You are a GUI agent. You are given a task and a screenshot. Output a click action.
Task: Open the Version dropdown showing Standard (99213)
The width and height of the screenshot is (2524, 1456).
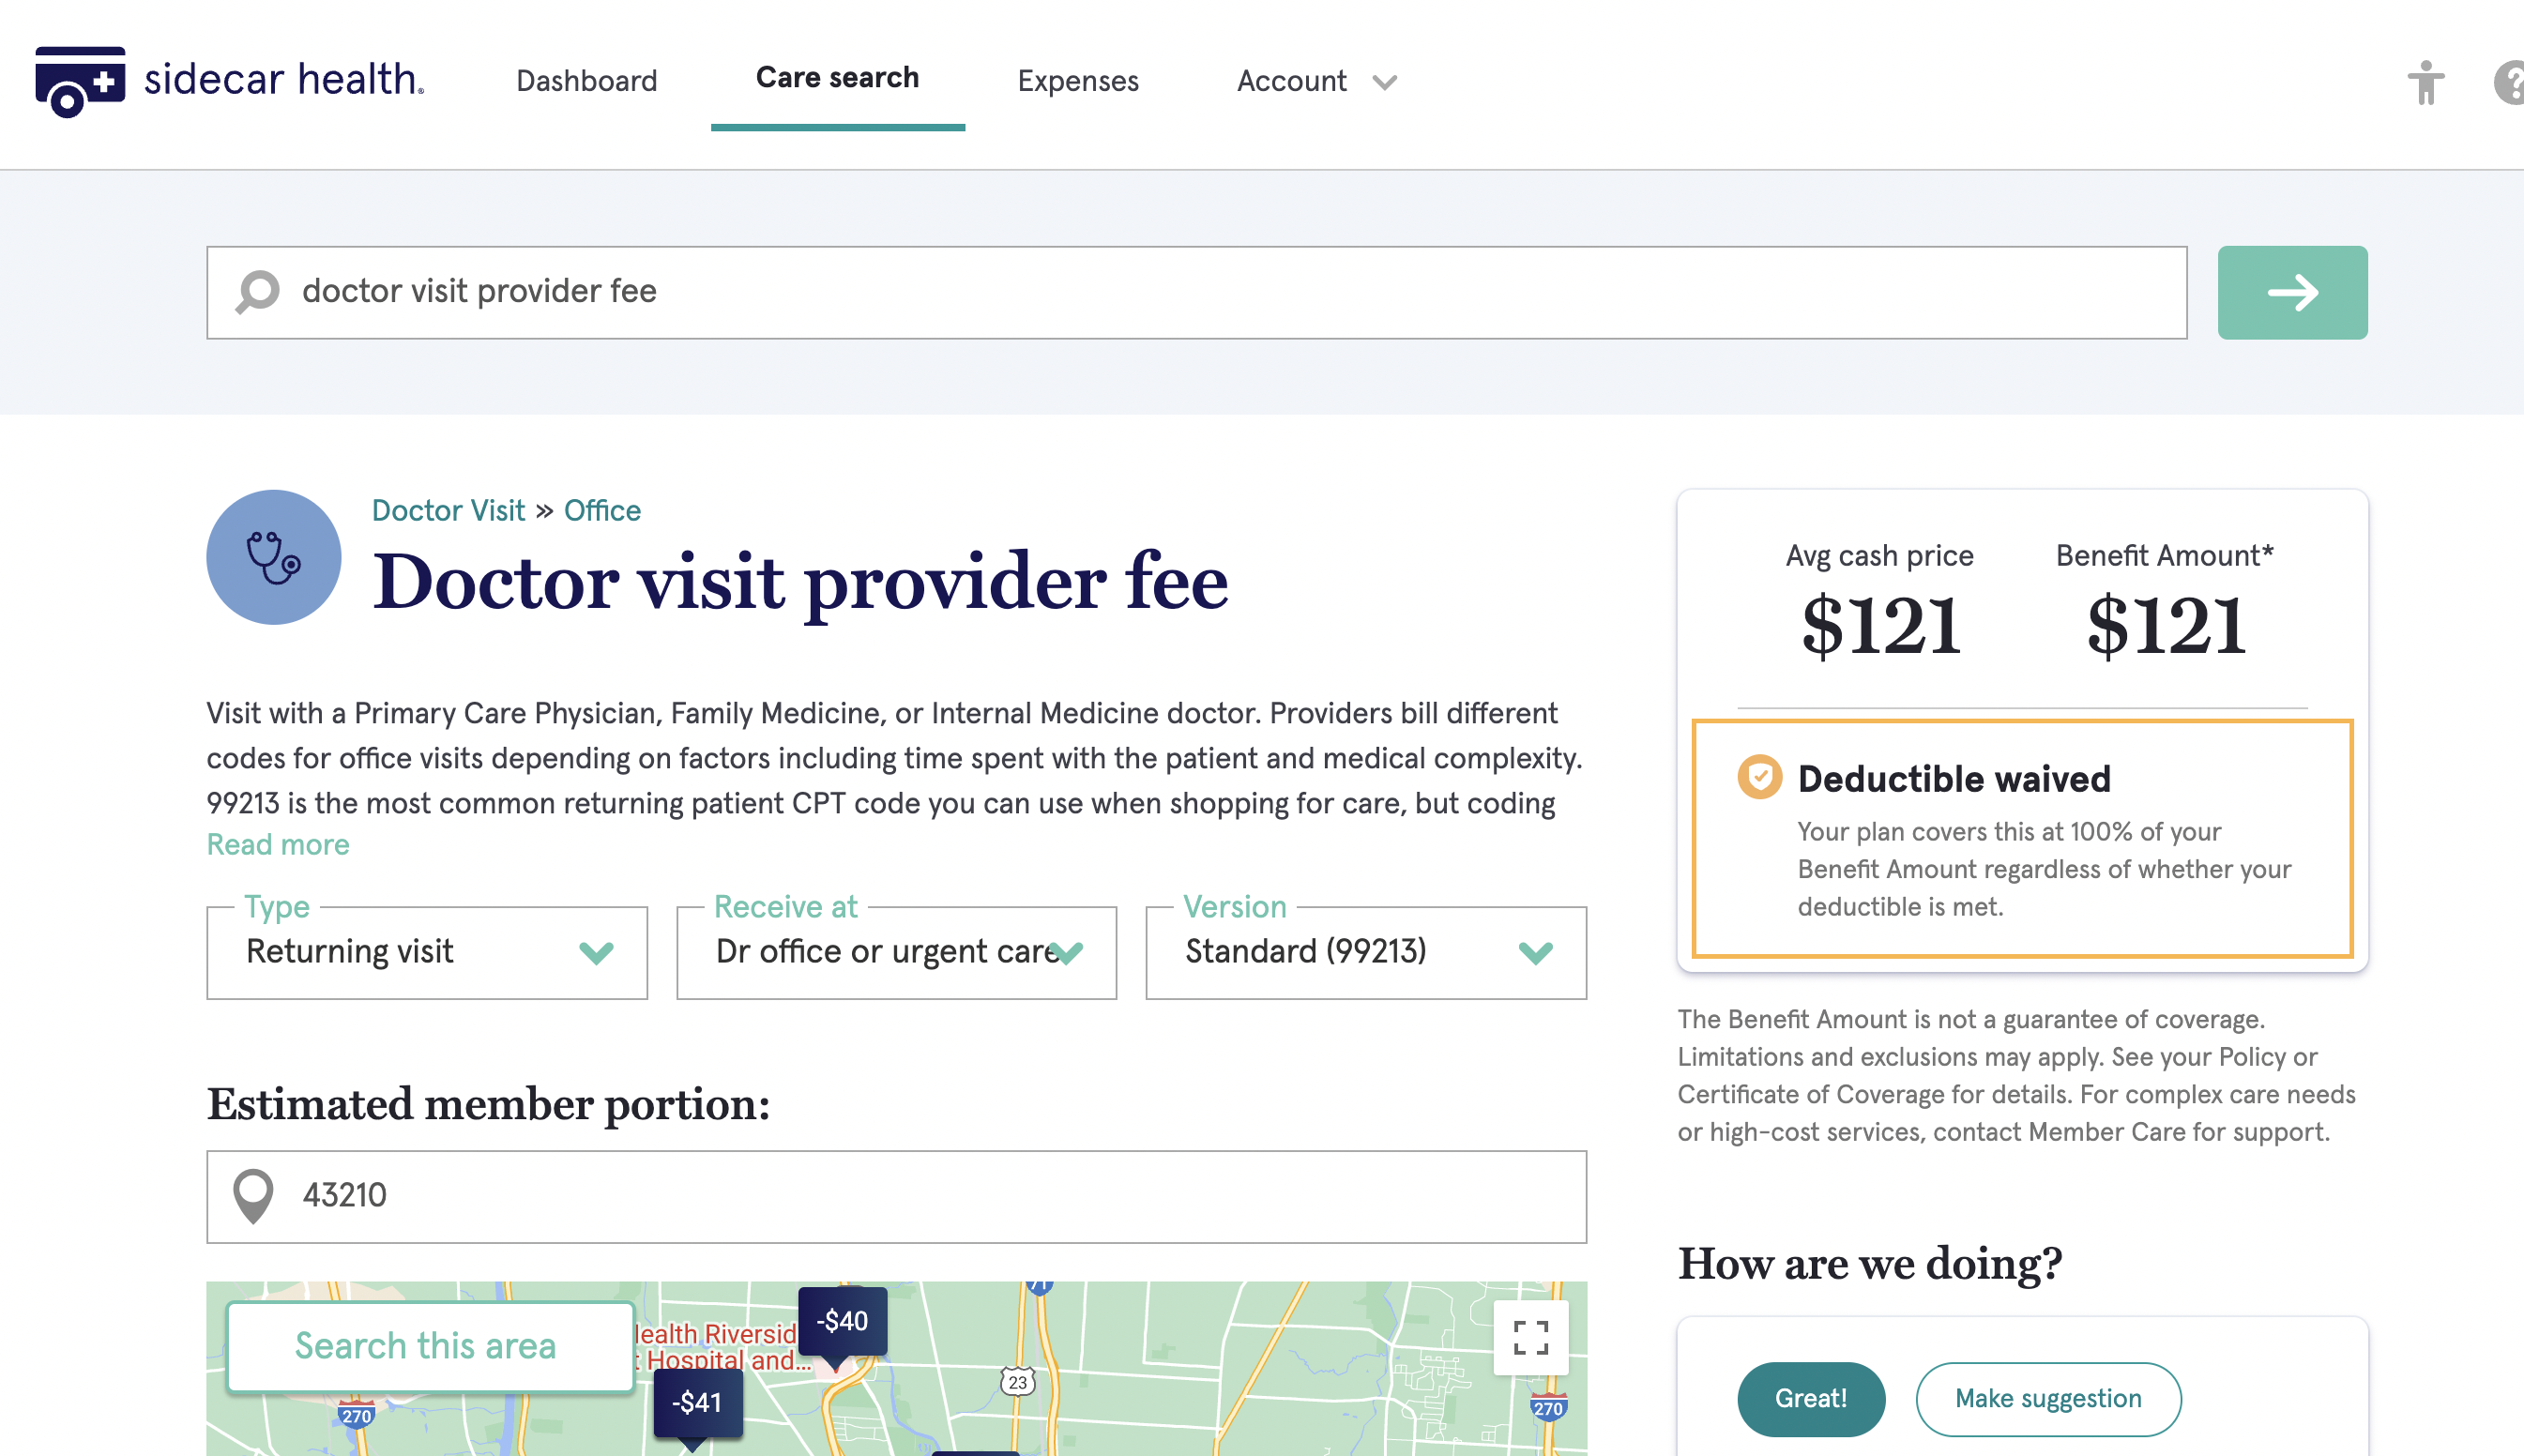coord(1365,952)
